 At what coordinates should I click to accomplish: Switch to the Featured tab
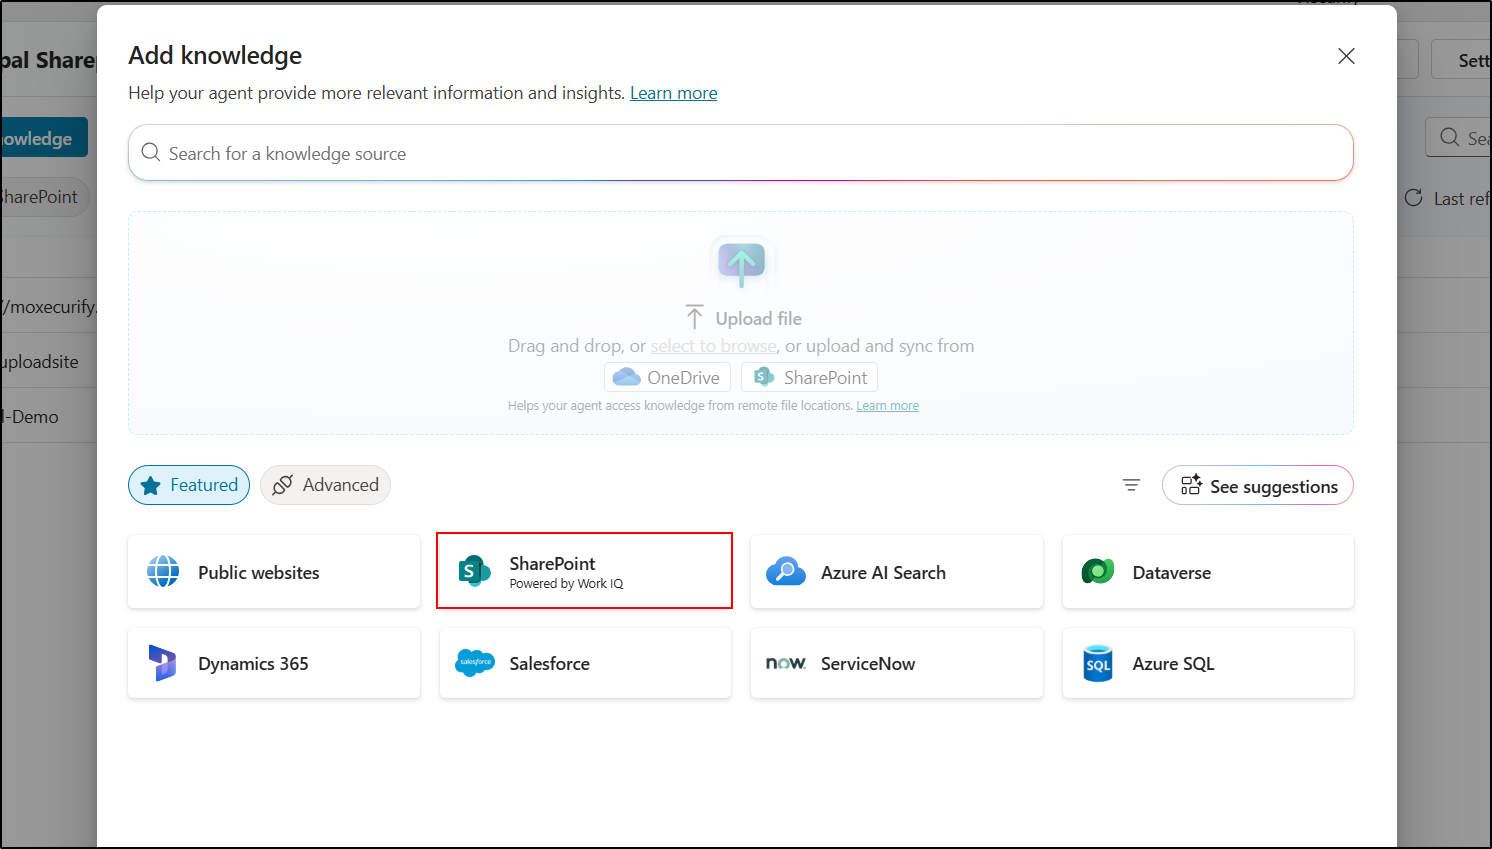tap(189, 485)
